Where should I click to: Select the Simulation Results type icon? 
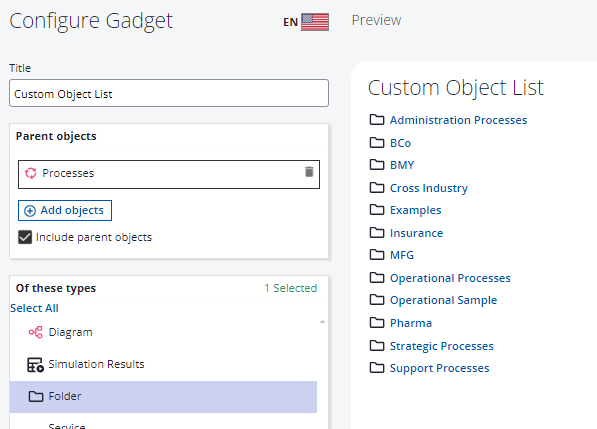pos(35,365)
